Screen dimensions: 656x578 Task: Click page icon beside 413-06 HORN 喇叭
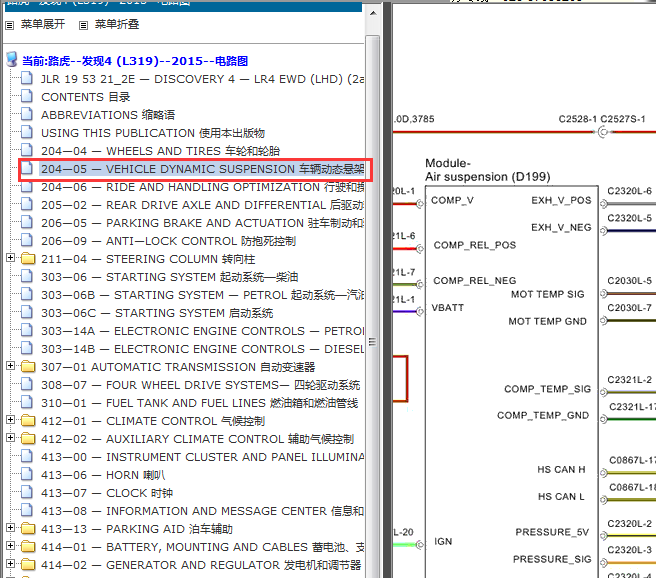(x=27, y=474)
